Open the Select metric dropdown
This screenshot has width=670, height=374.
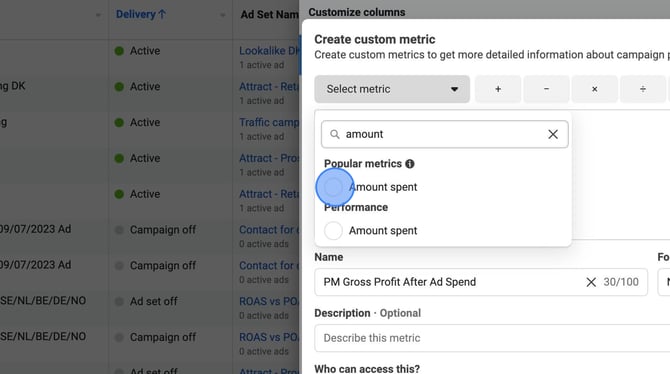pos(392,89)
